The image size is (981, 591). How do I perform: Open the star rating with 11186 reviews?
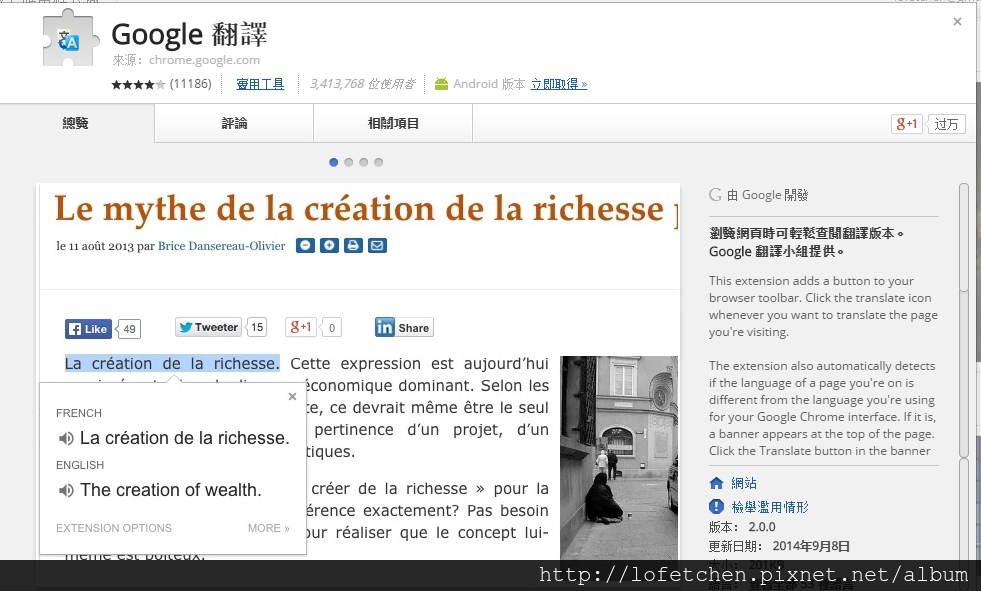161,84
